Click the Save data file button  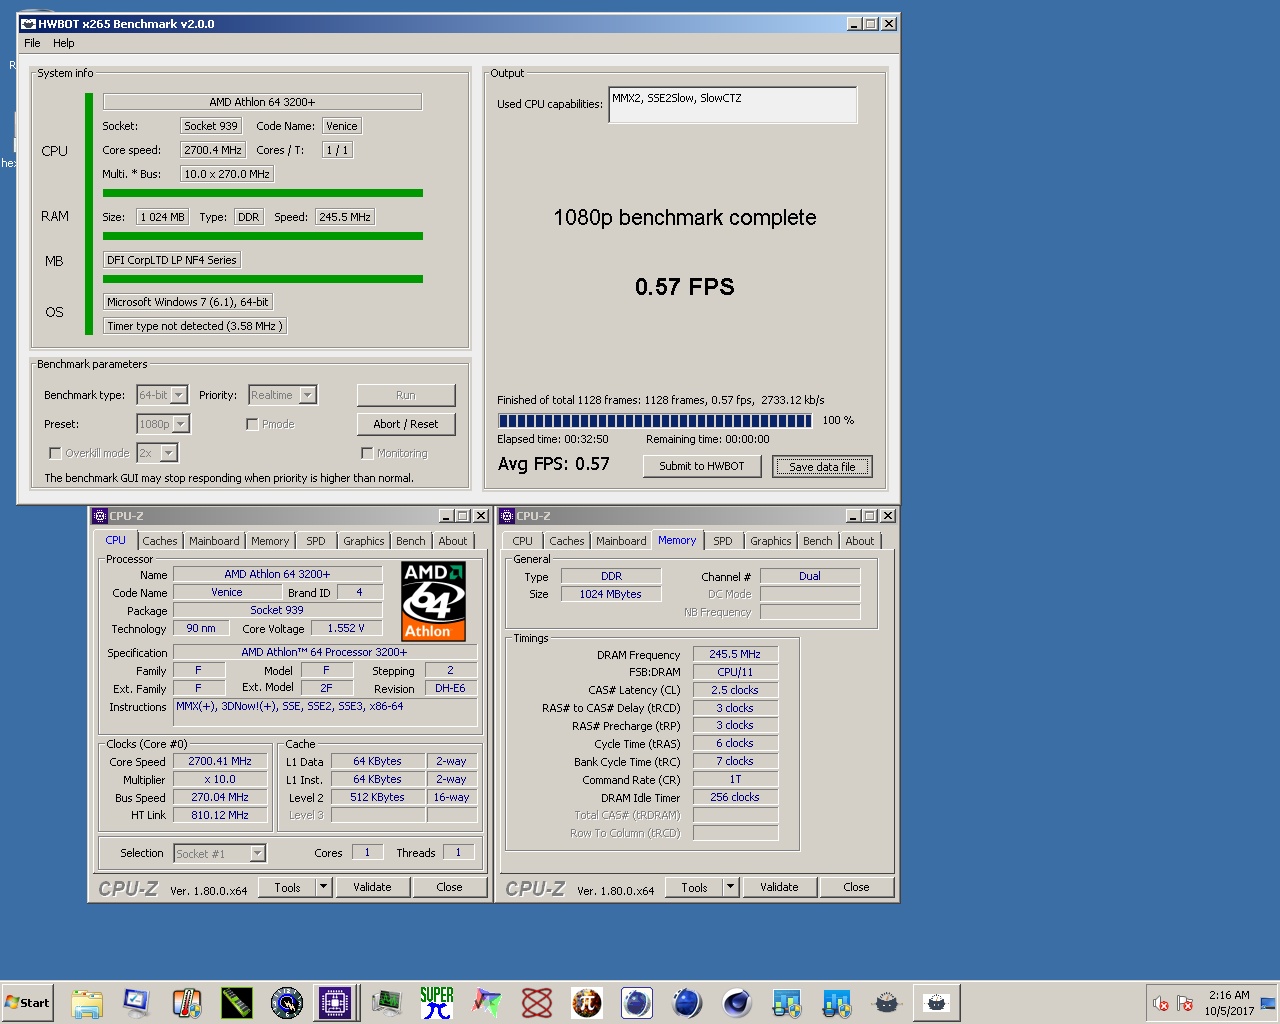click(x=822, y=466)
